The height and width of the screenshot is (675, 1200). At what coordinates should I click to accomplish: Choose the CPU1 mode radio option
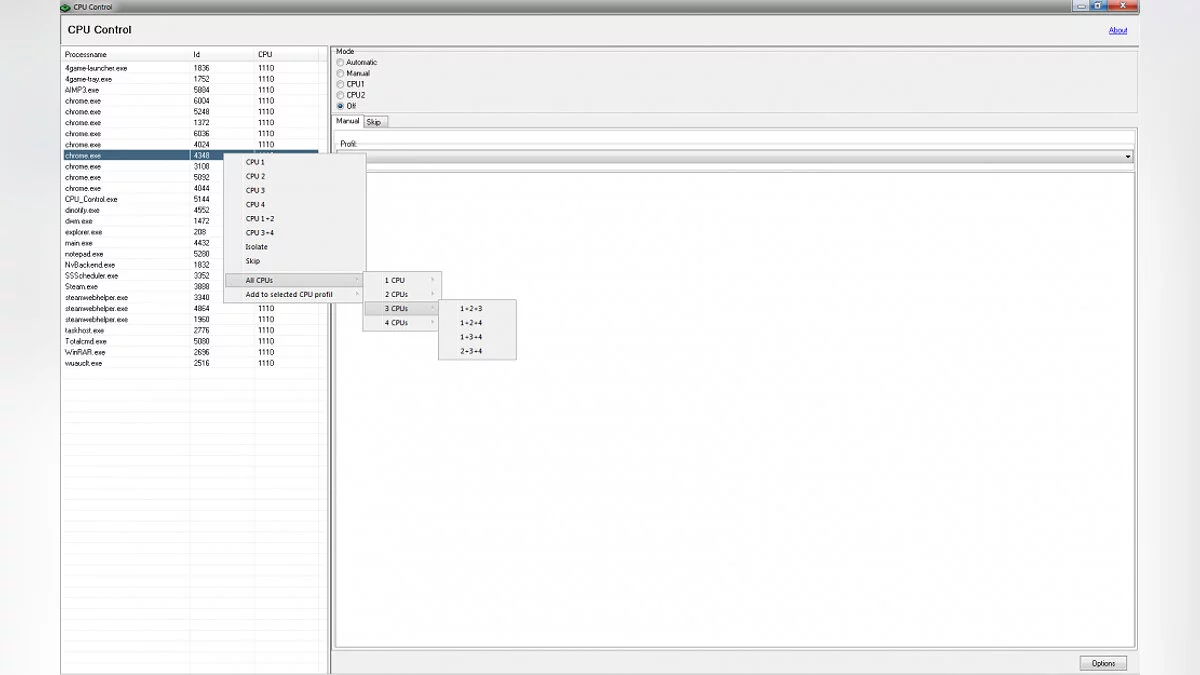pos(340,84)
